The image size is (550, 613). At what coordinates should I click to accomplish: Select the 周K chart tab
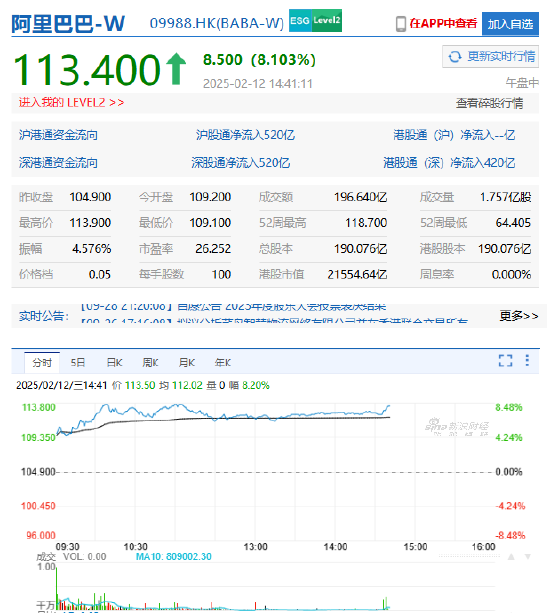(150, 363)
